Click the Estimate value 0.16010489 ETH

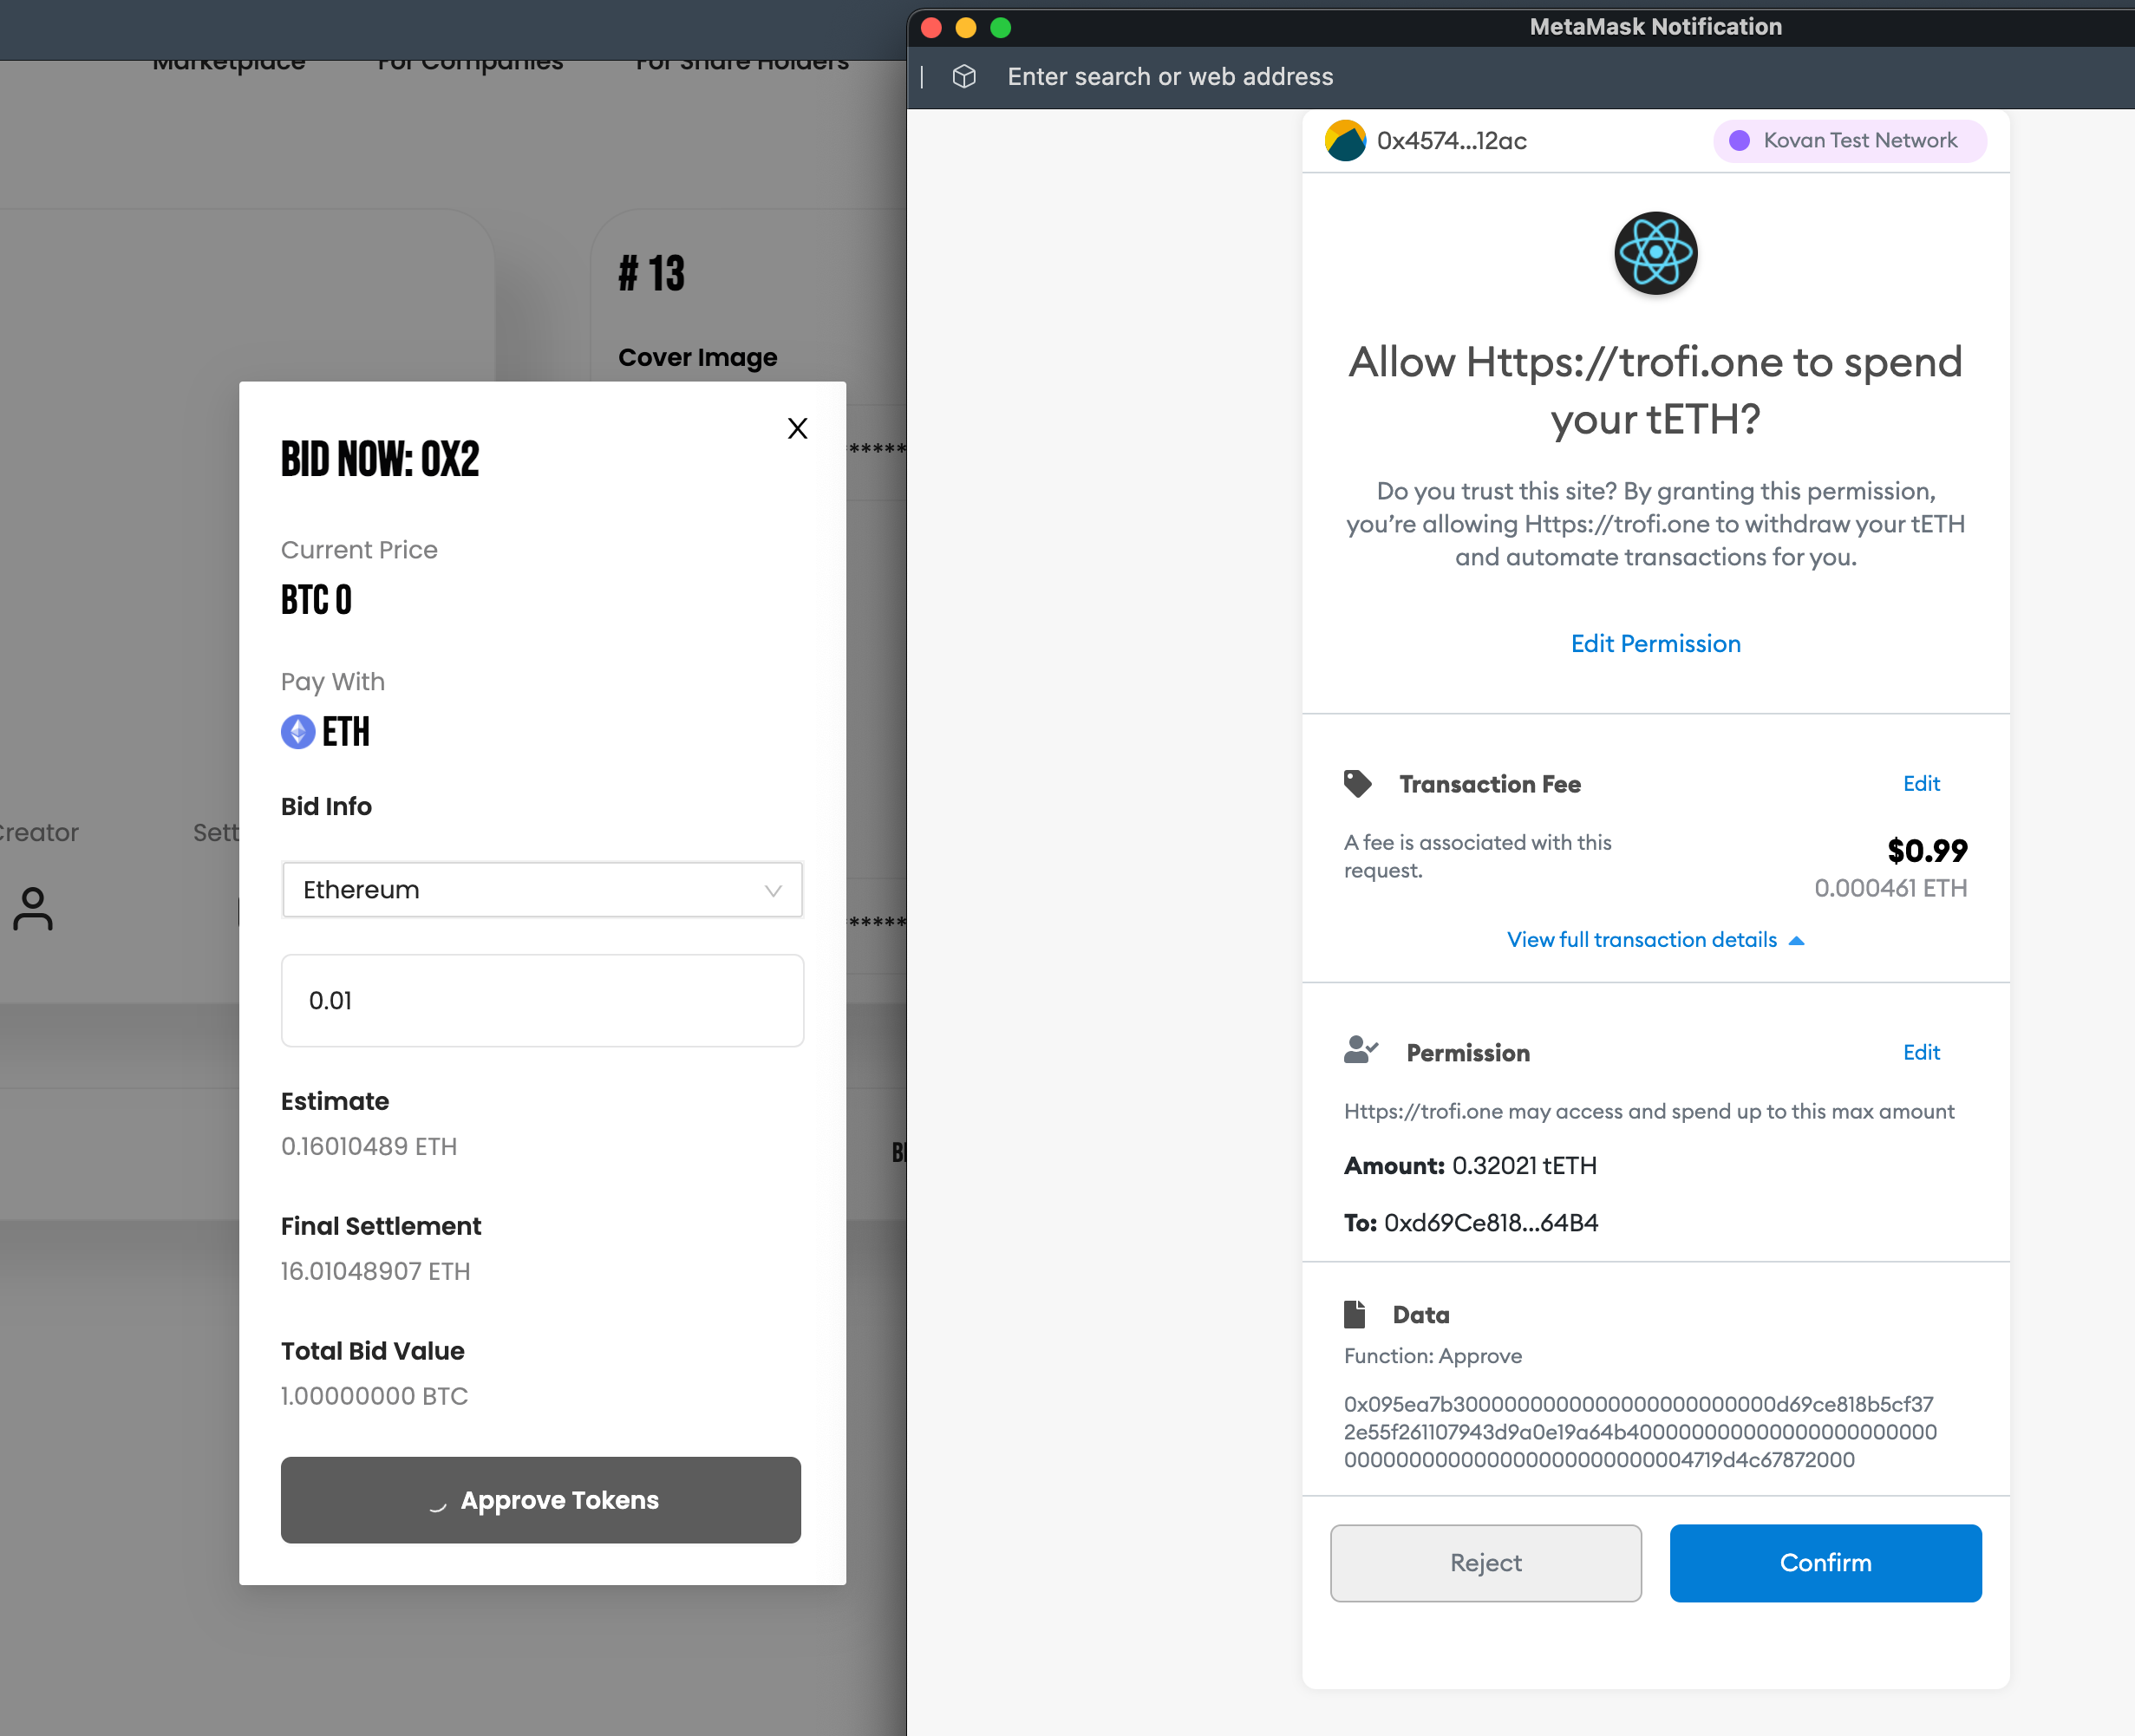pos(368,1147)
